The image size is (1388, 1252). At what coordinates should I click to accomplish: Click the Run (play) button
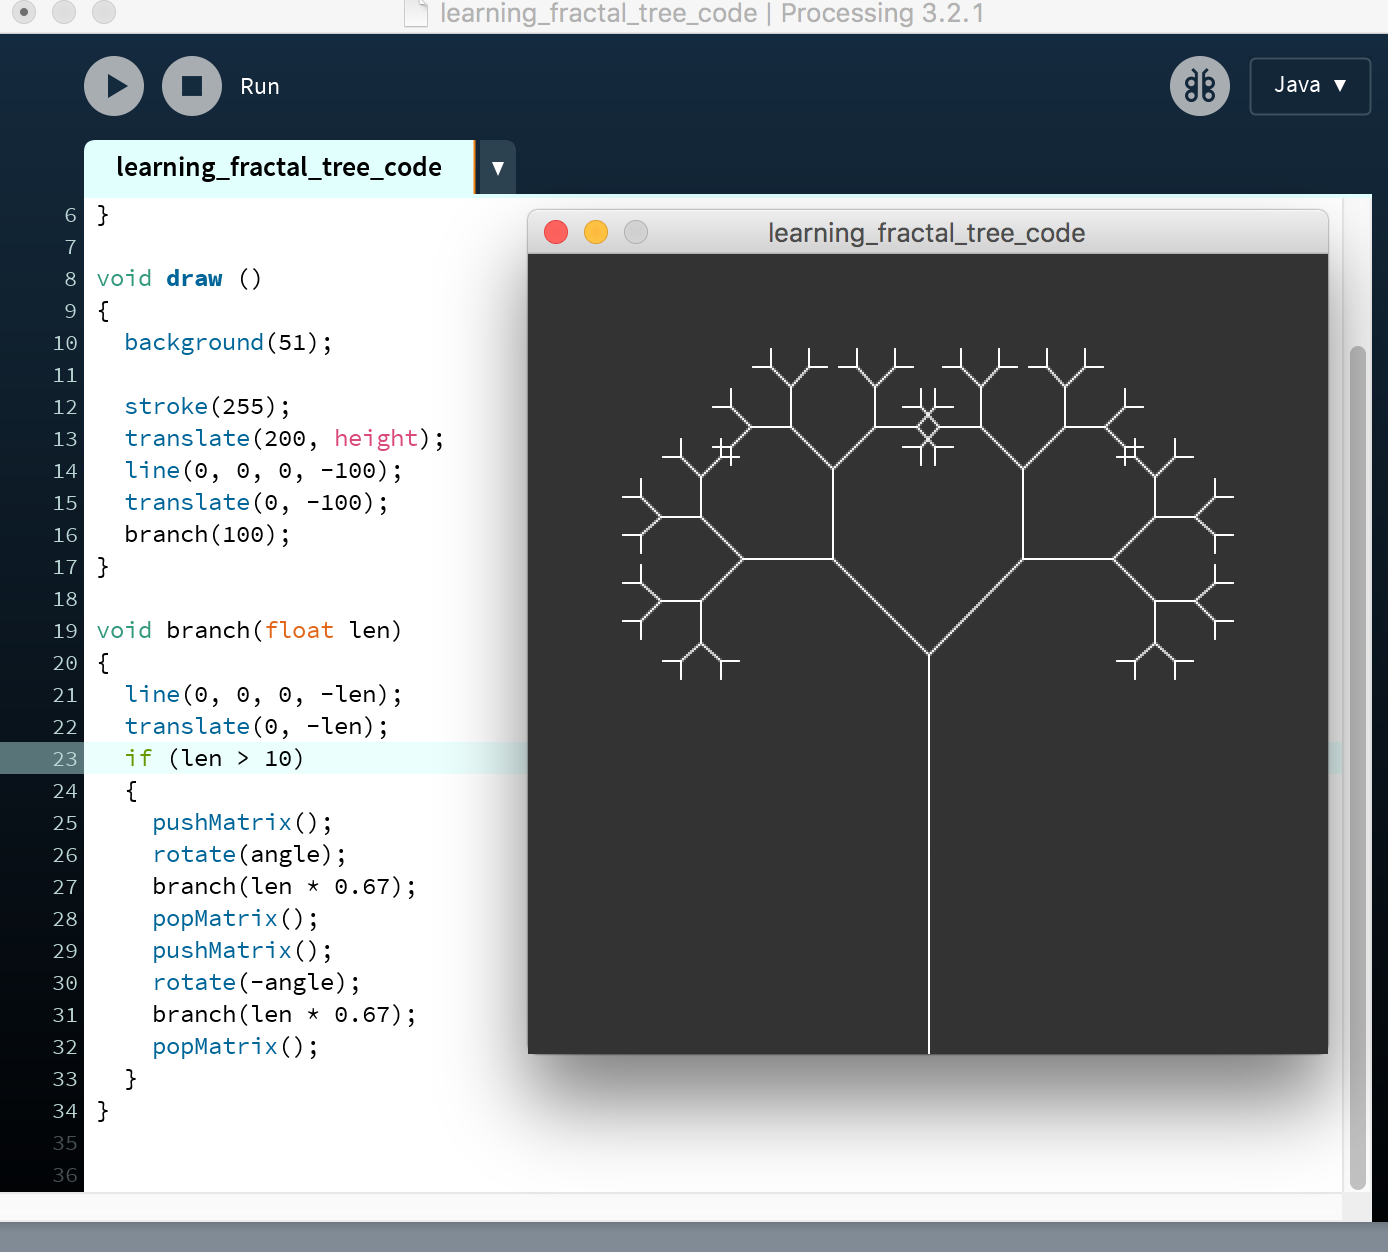click(114, 86)
